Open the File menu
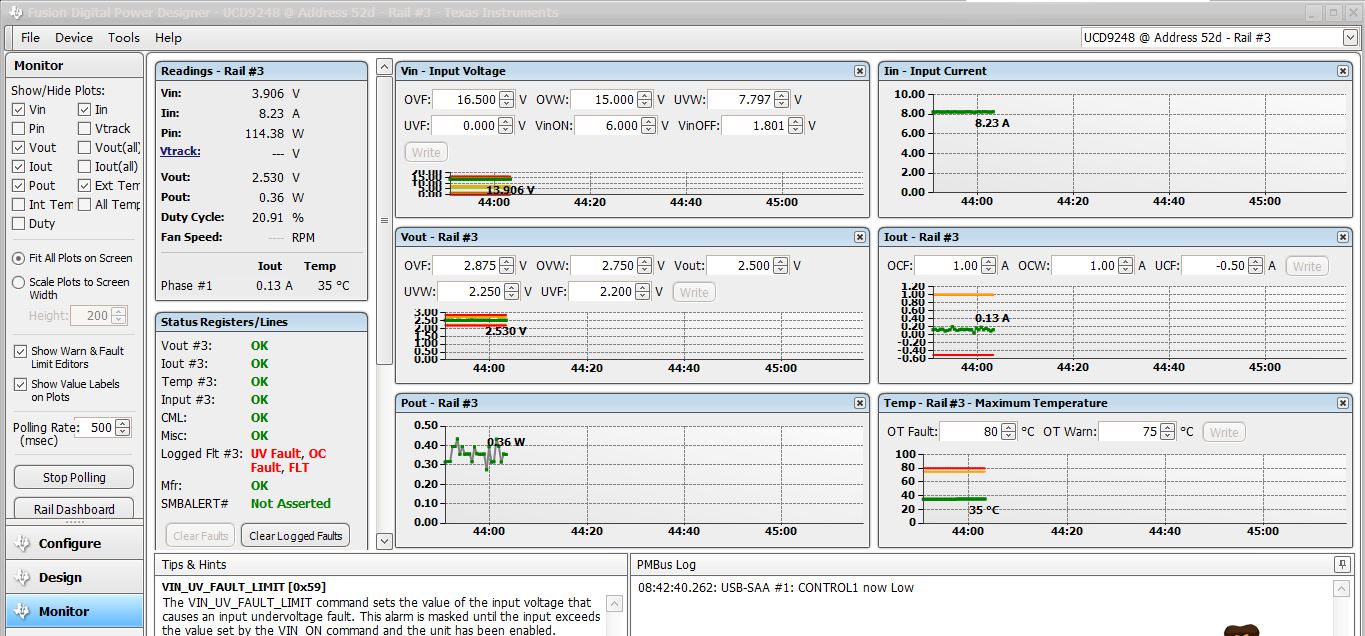This screenshot has height=636, width=1365. [30, 38]
